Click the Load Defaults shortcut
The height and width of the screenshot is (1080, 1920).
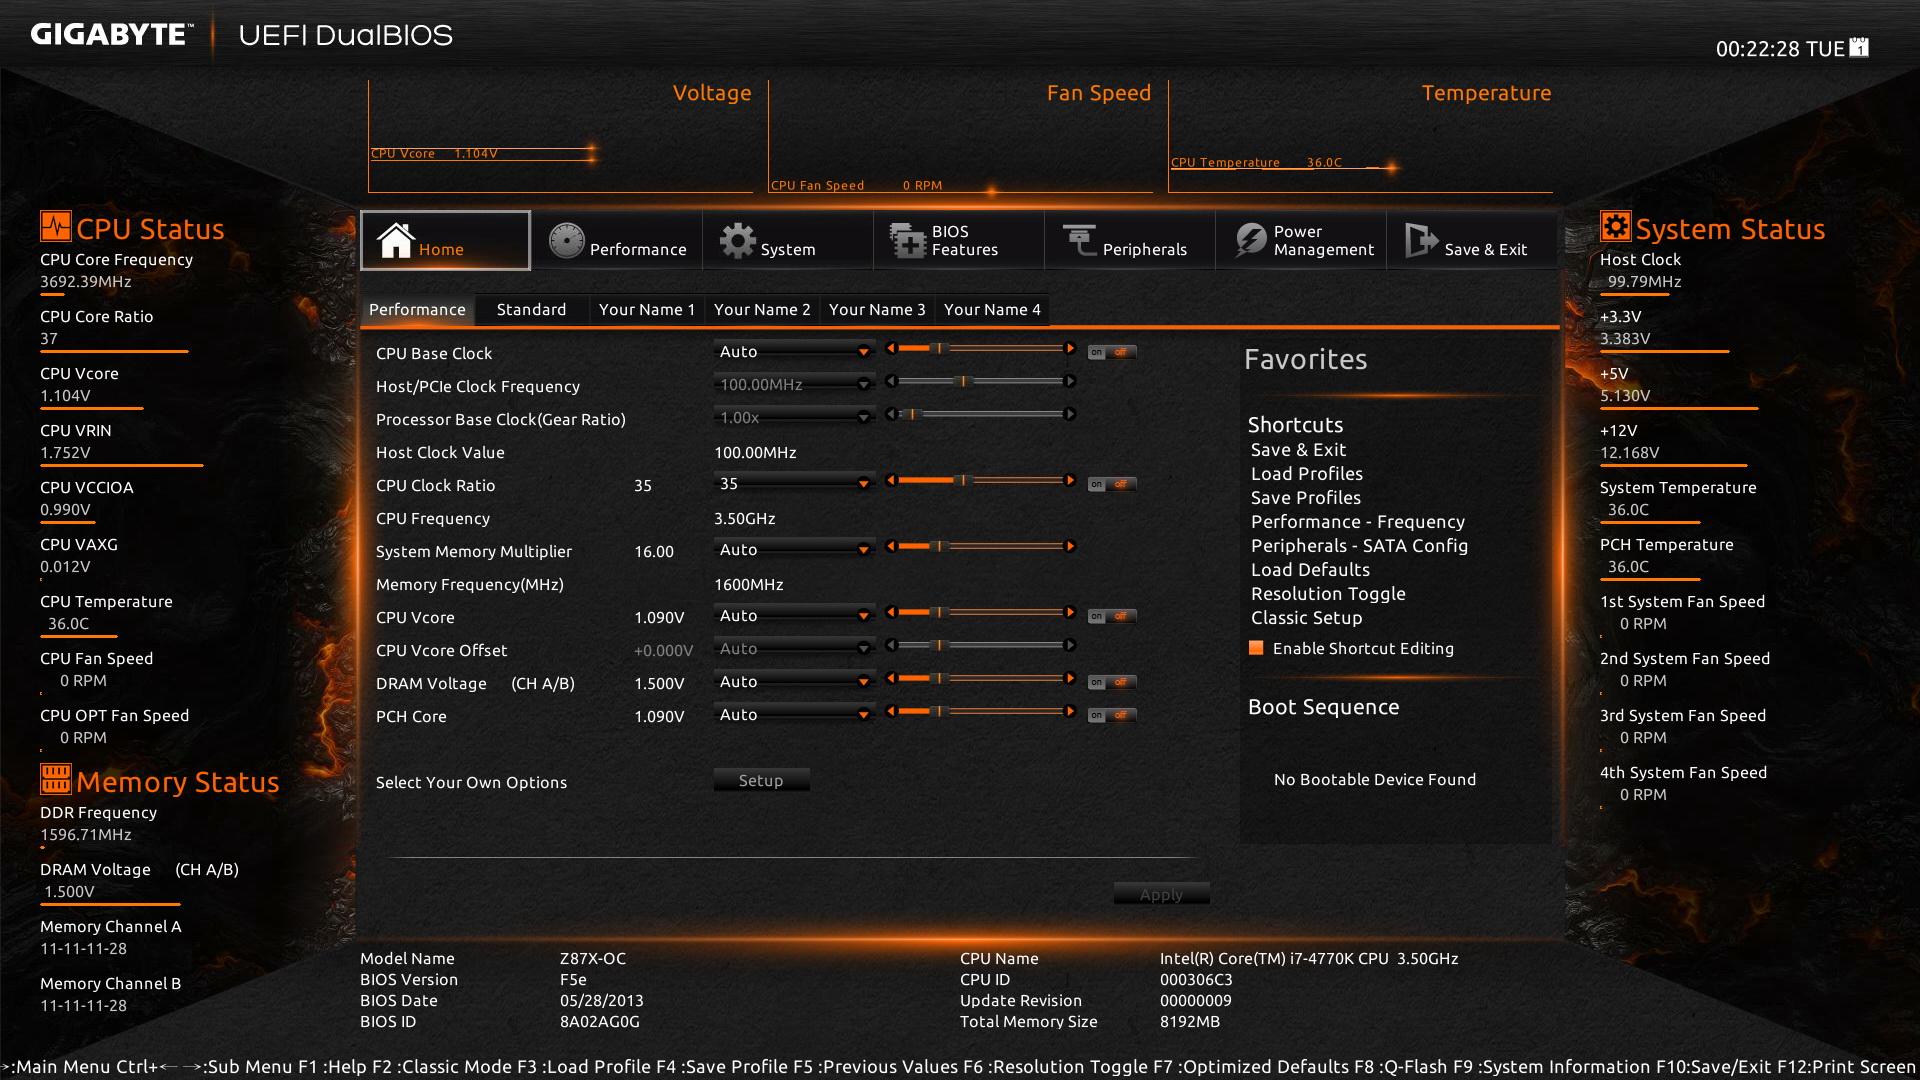1310,569
